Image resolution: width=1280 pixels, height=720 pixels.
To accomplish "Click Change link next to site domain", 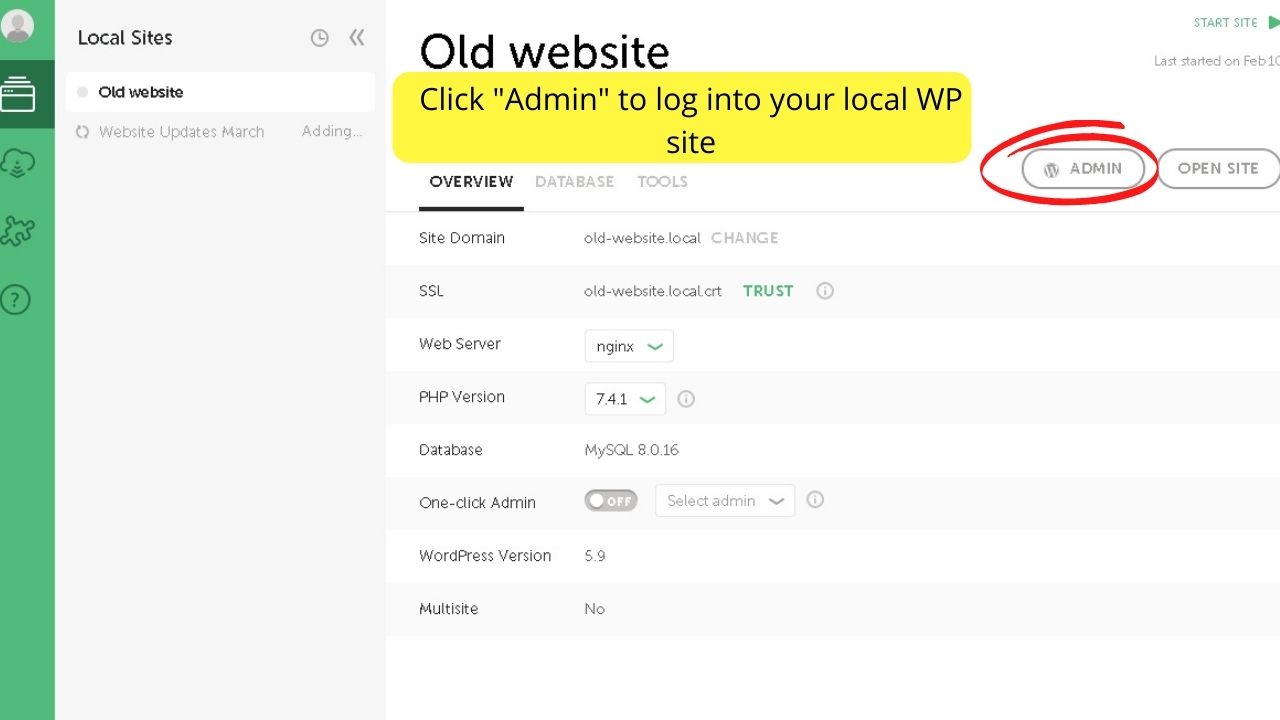I will (744, 238).
